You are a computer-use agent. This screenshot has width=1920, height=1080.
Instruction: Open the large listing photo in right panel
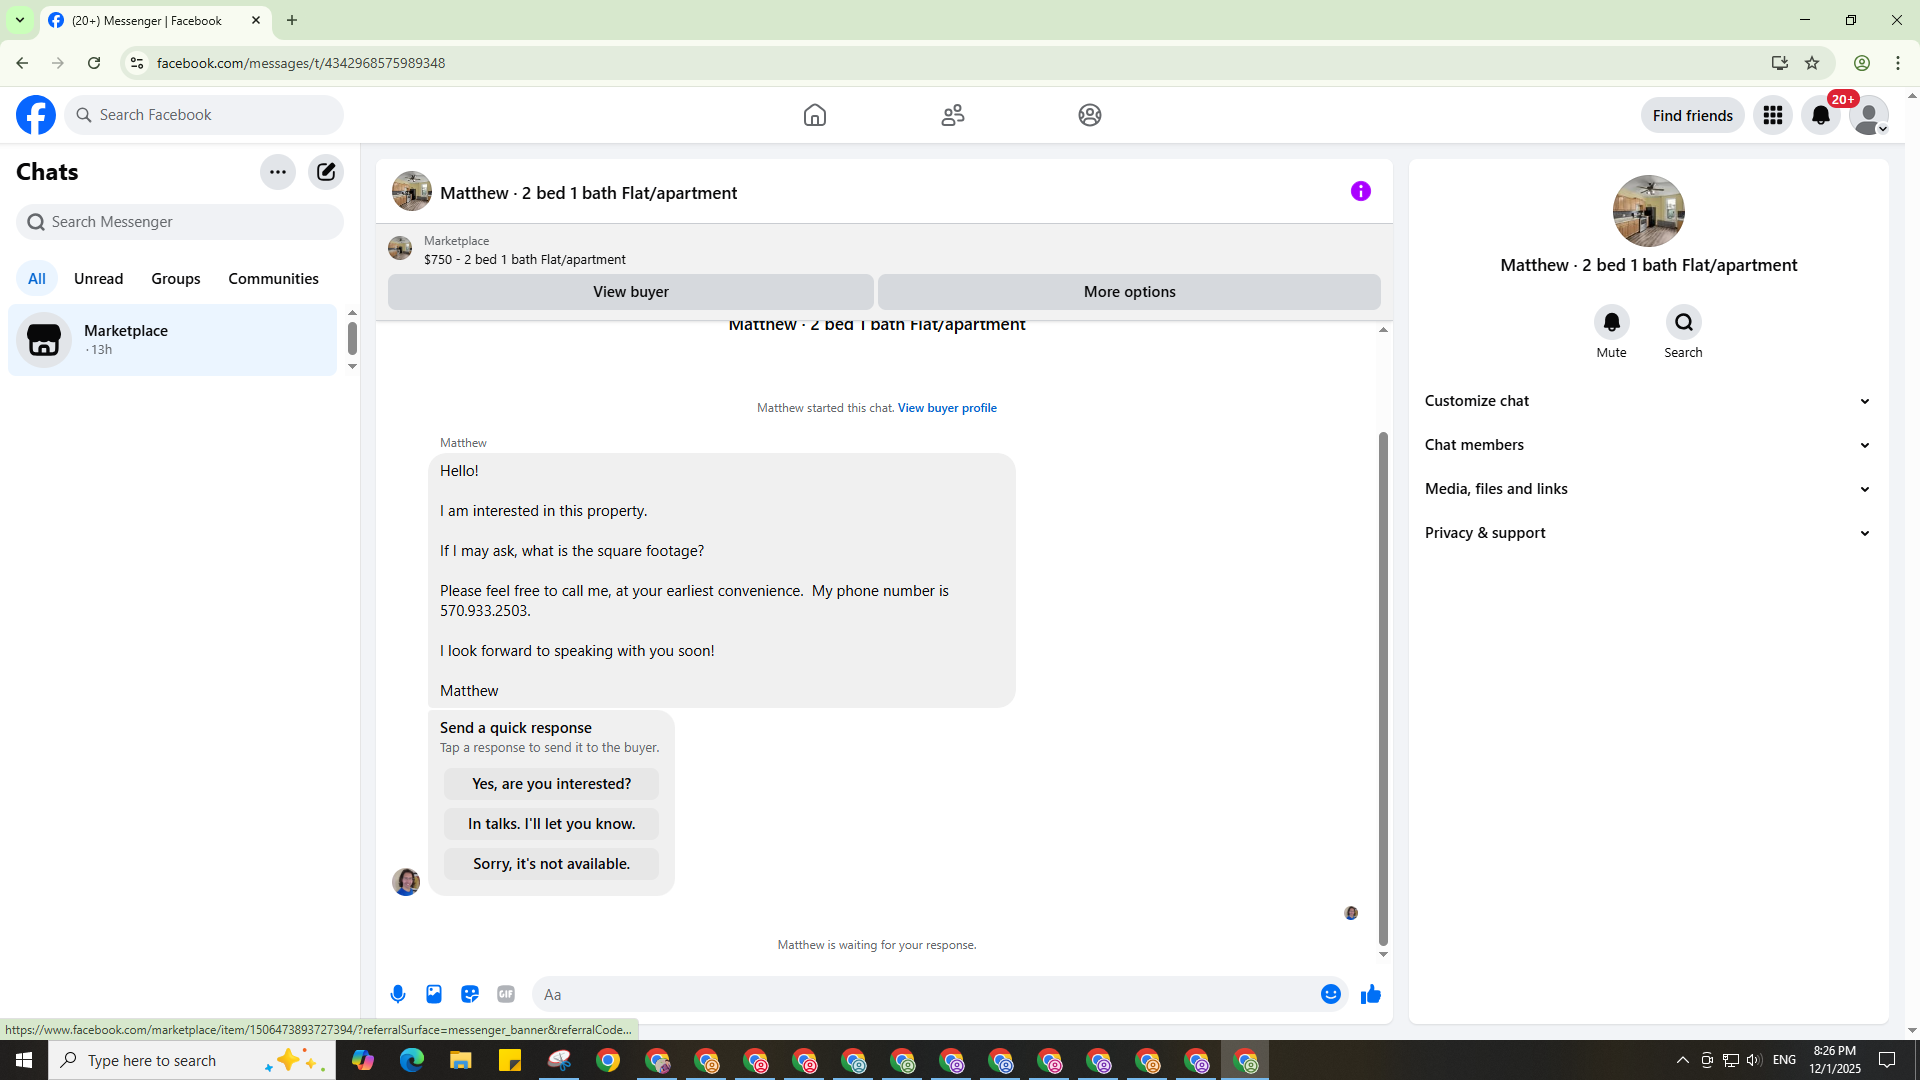click(x=1649, y=211)
